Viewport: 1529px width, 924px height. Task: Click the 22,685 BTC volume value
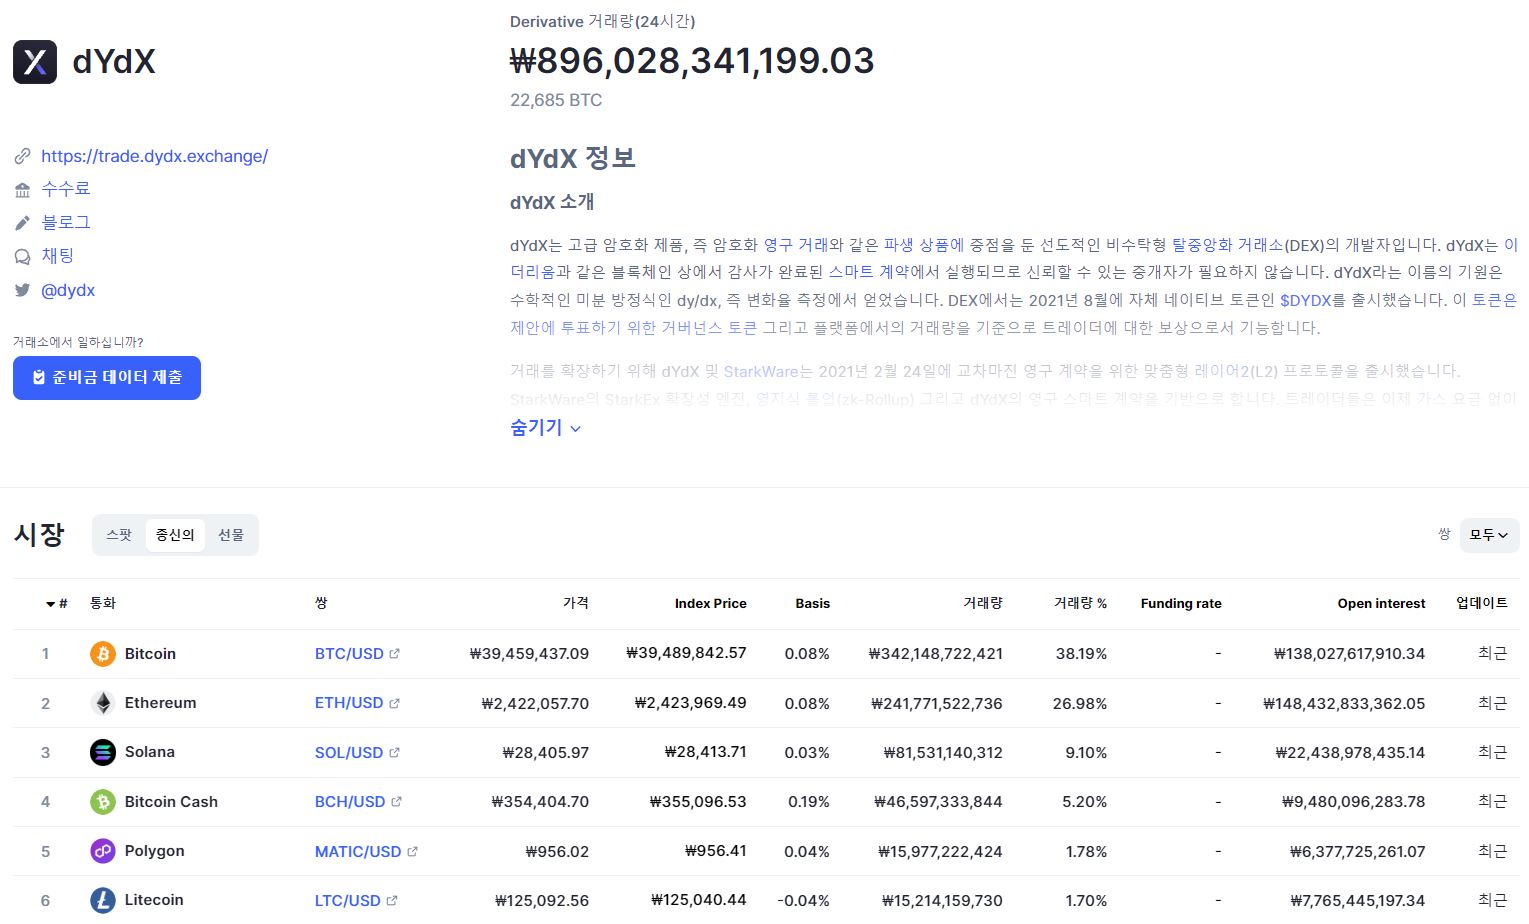(556, 100)
